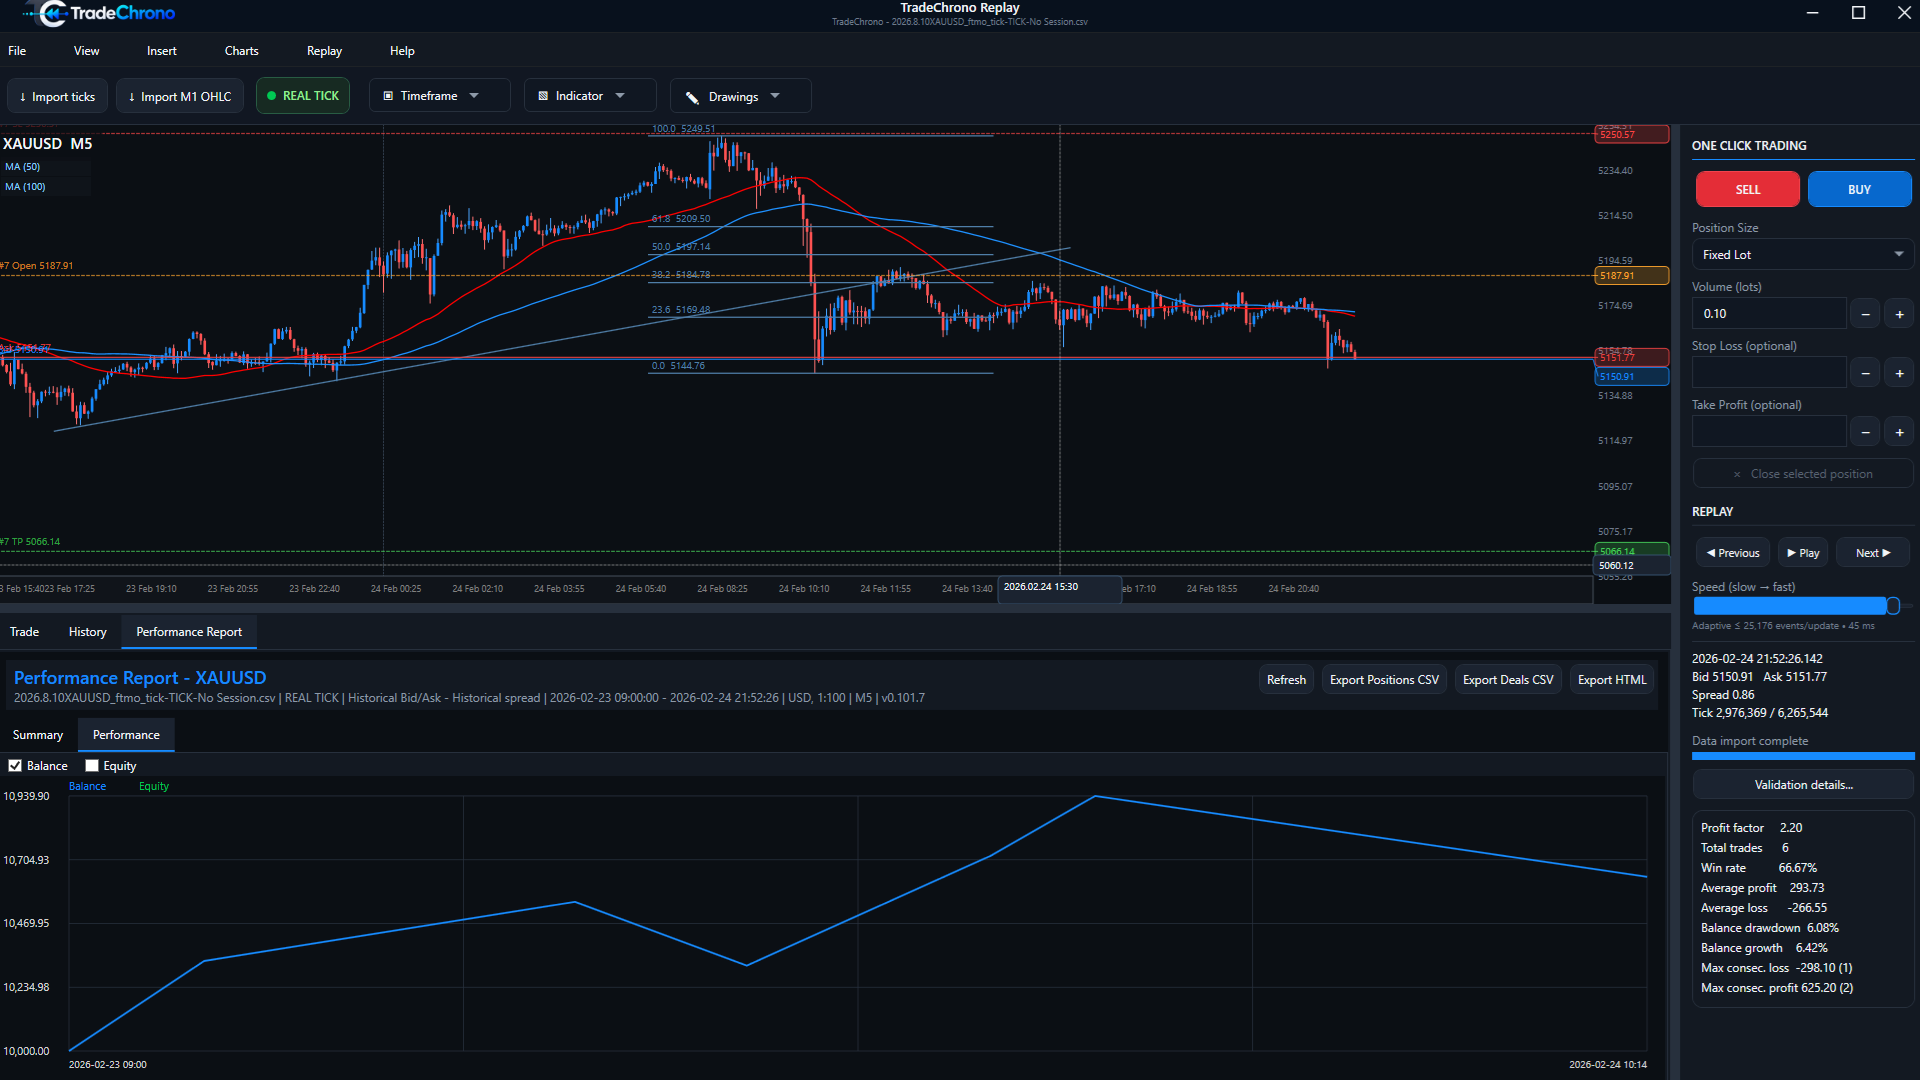Open the Help menu
This screenshot has height=1080, width=1920.
click(402, 51)
